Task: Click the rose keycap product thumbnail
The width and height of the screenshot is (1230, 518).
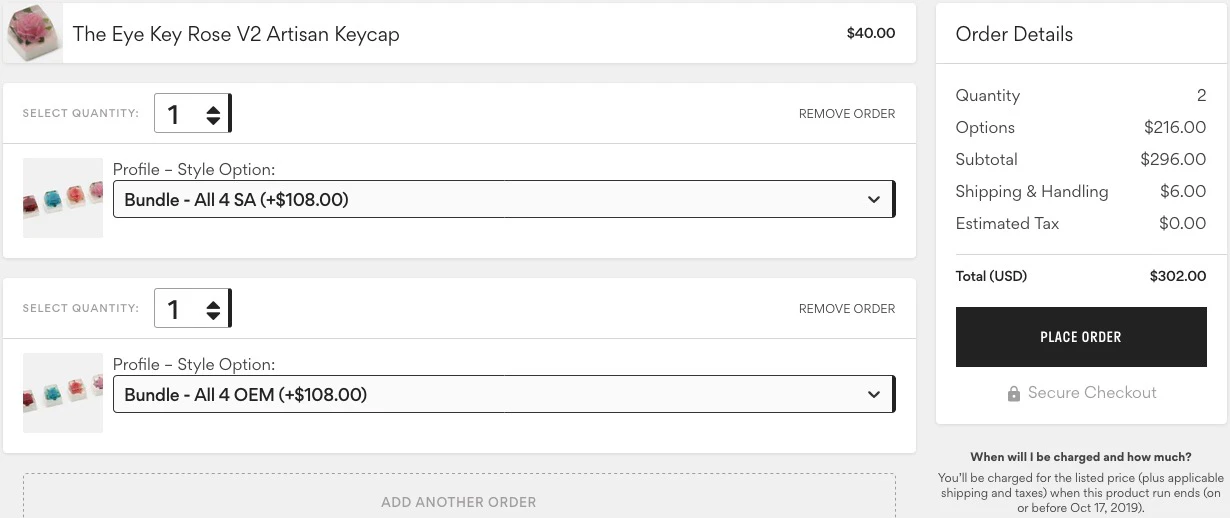Action: 33,33
